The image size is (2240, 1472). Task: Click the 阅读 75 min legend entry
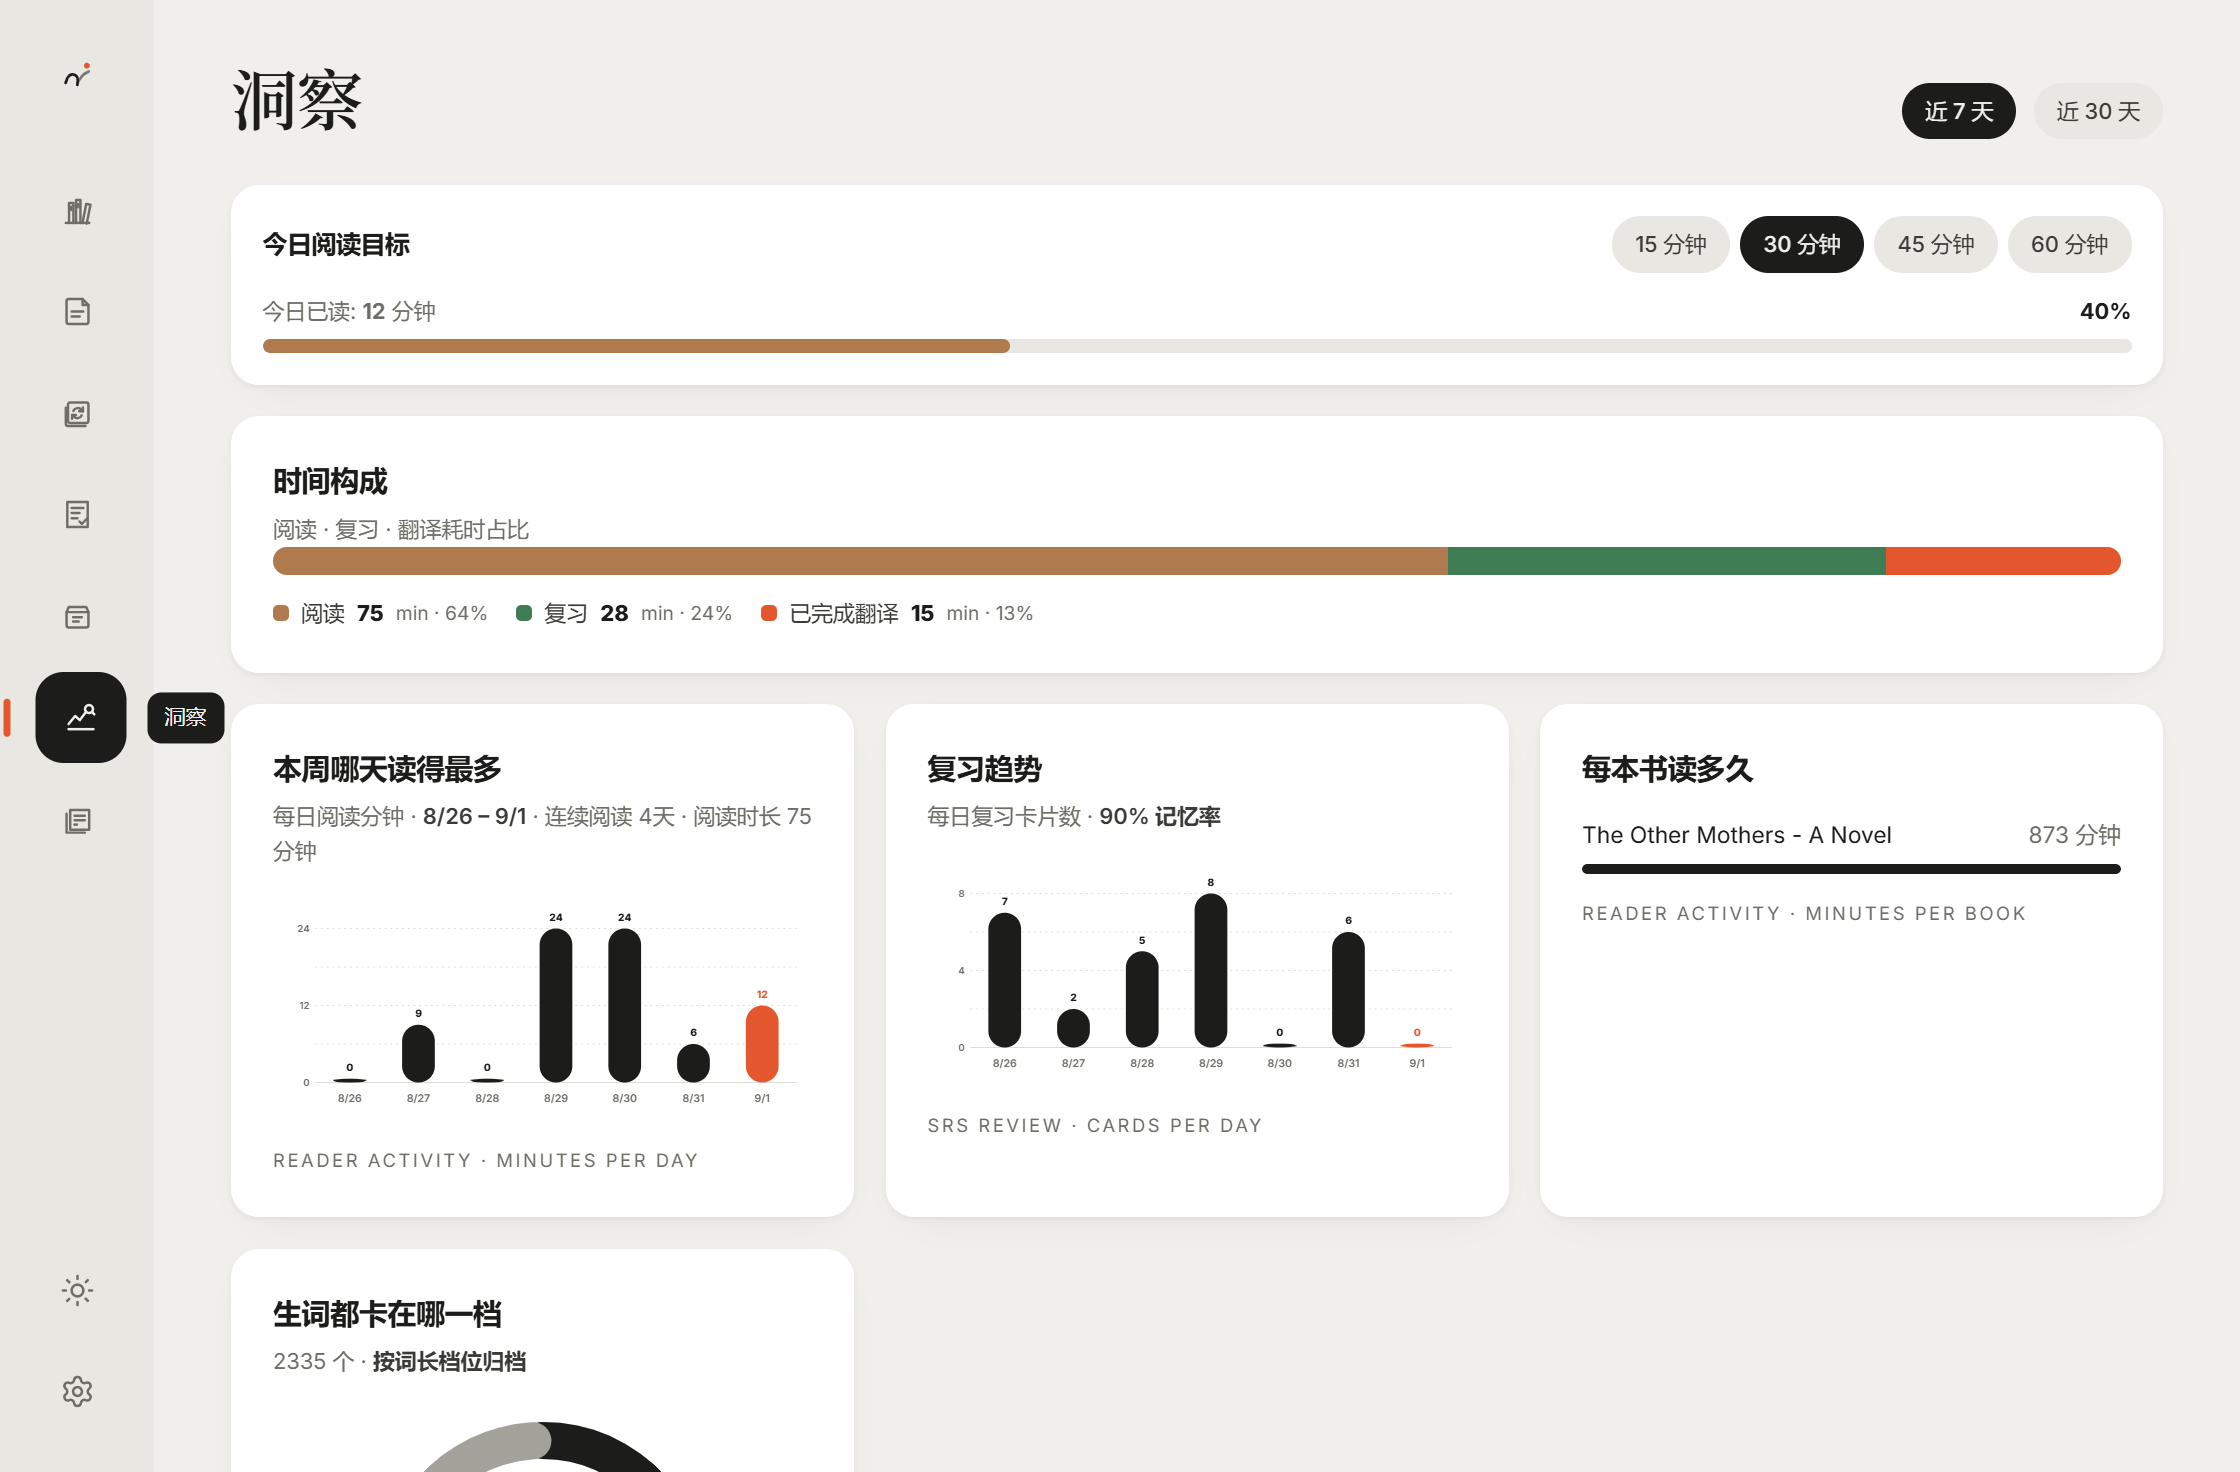380,613
